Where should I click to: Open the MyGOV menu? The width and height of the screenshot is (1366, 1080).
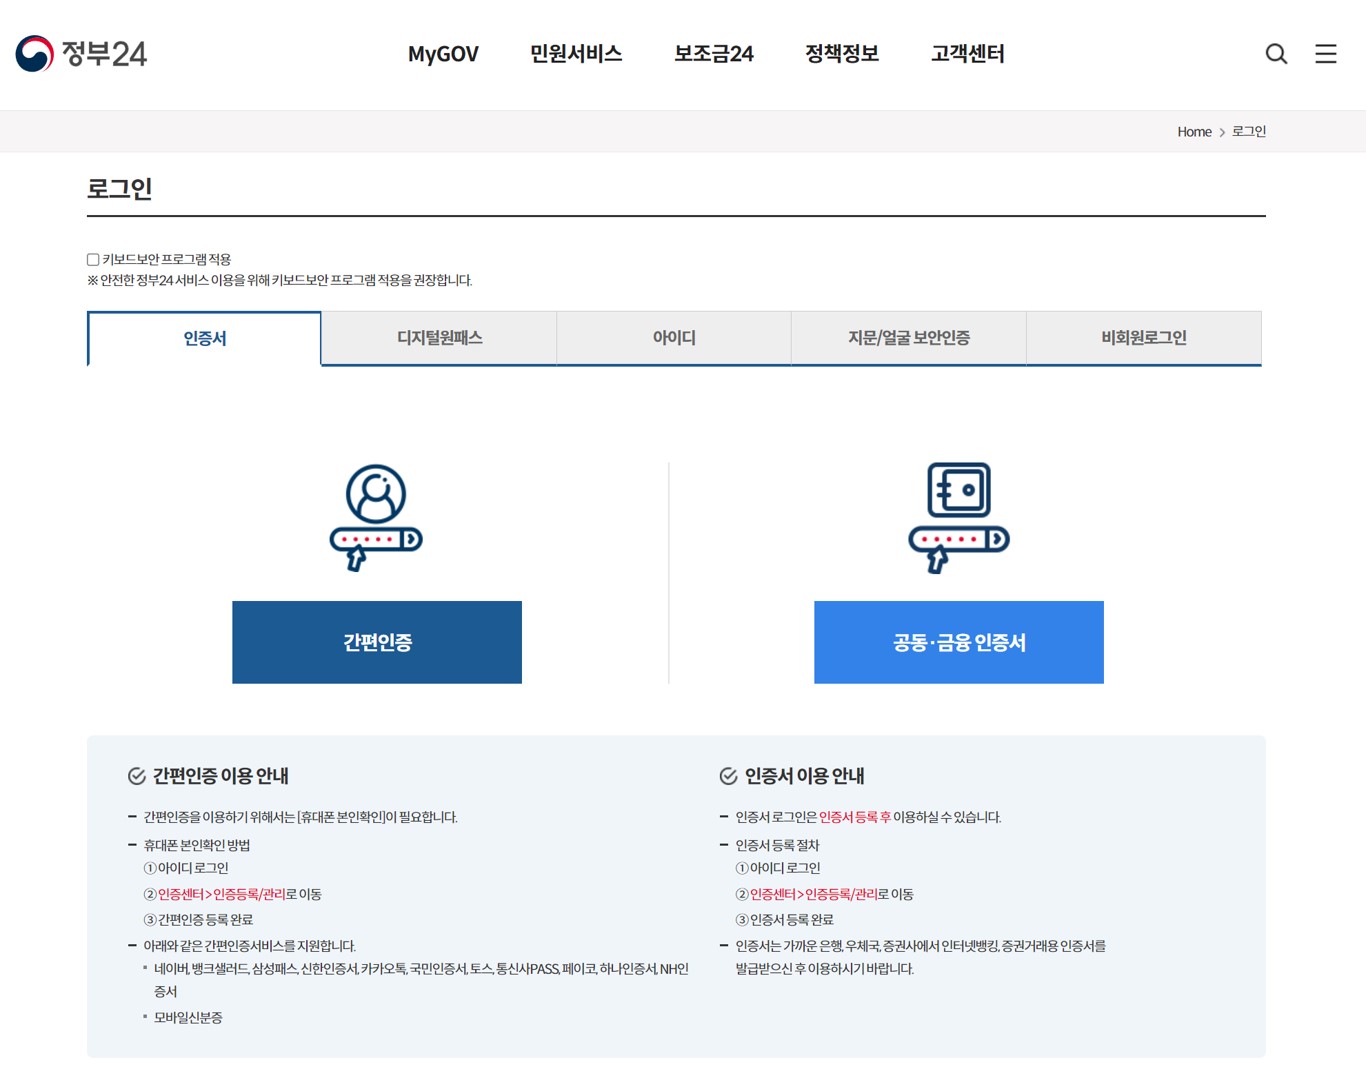(443, 54)
